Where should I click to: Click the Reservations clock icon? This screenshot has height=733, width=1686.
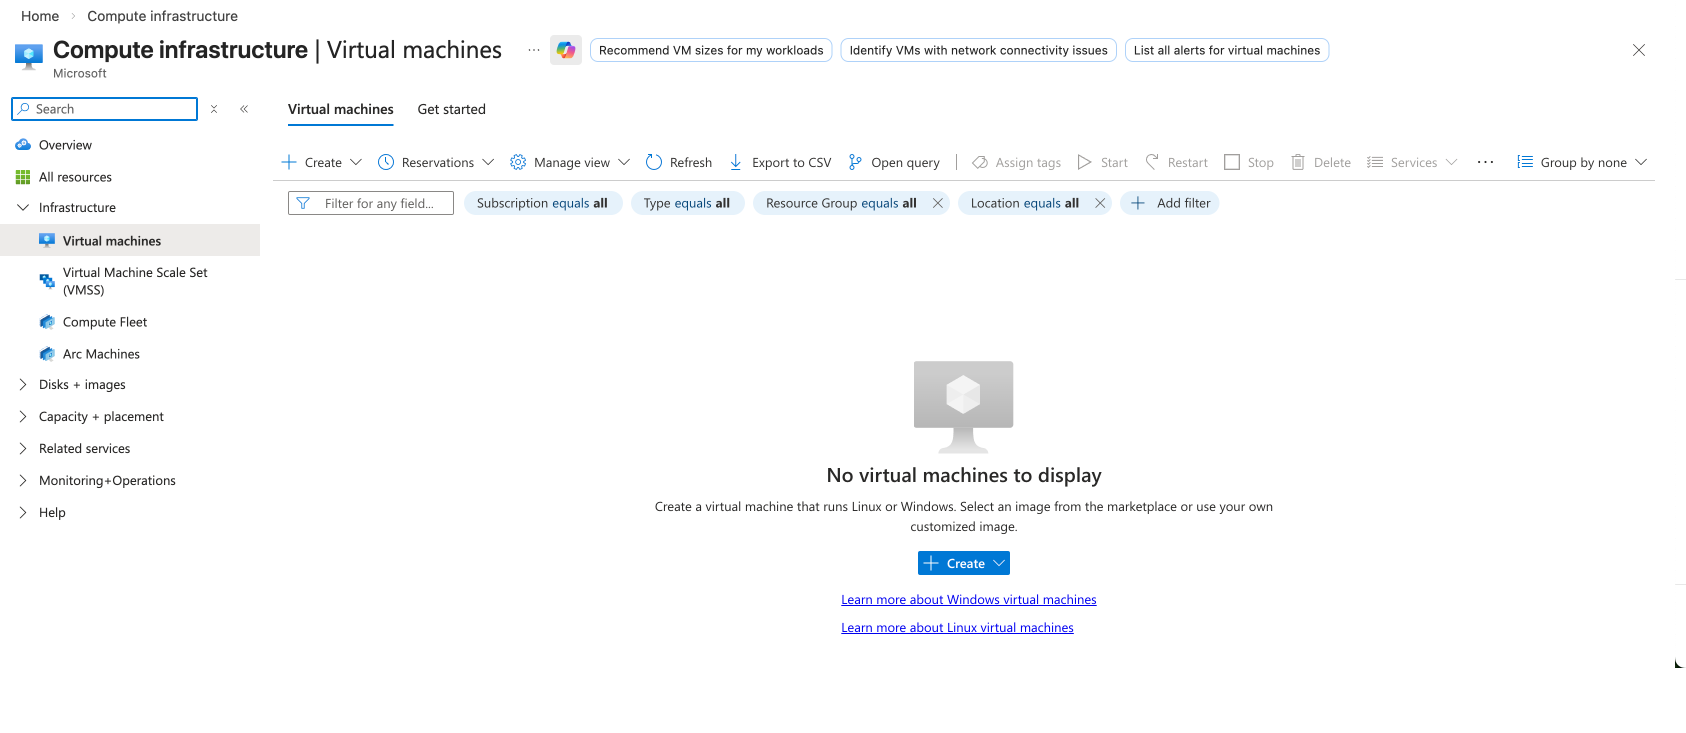pyautogui.click(x=386, y=162)
